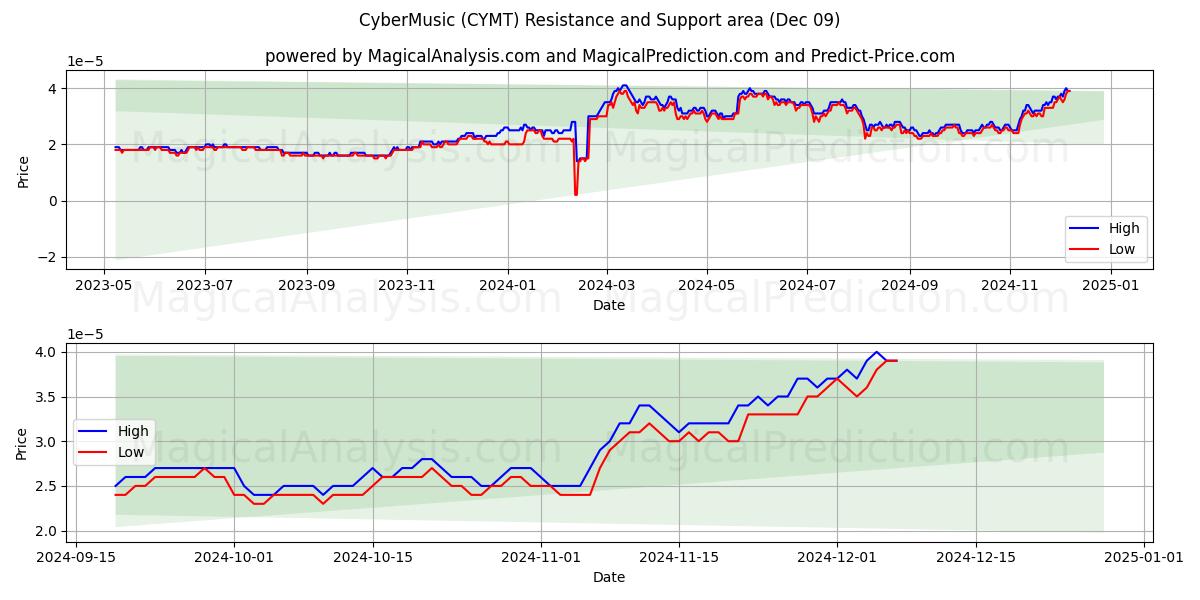
Task: Click the top chart's '2024-01' x-axis label
Action: tap(508, 285)
